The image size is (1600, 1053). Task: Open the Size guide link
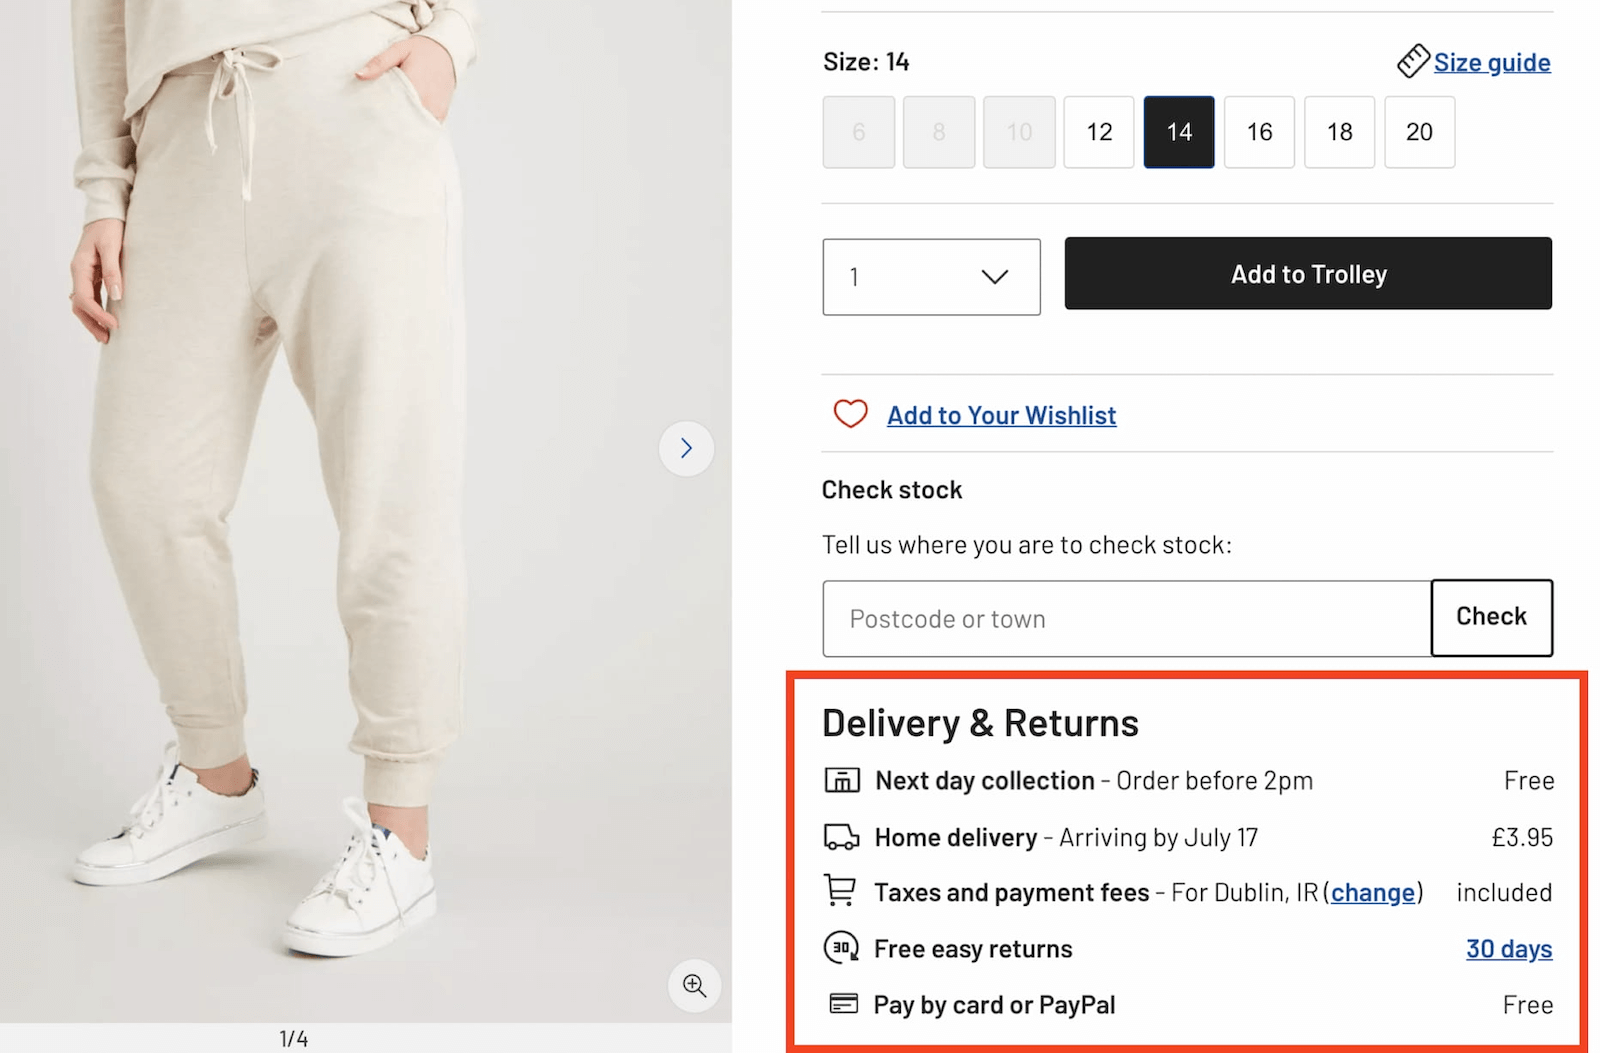[x=1492, y=61]
